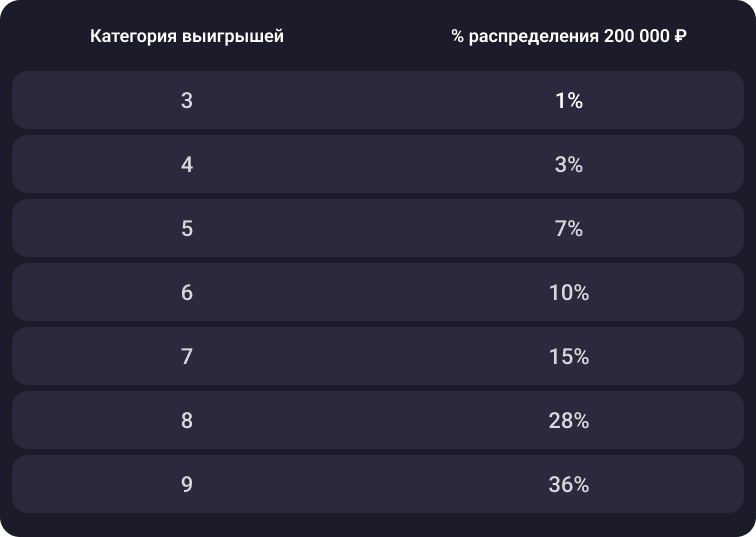Select the category 3 cell
This screenshot has height=537, width=756.
click(x=187, y=101)
